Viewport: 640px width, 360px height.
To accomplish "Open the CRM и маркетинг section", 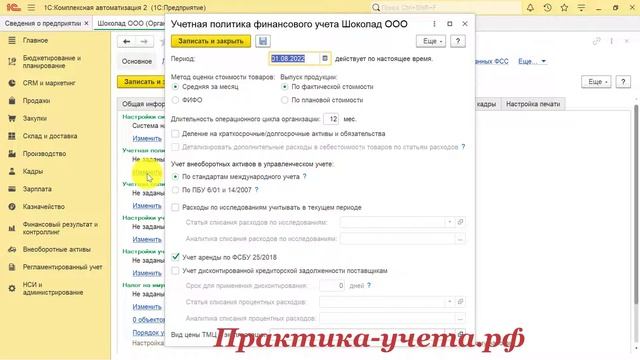I will (x=49, y=83).
